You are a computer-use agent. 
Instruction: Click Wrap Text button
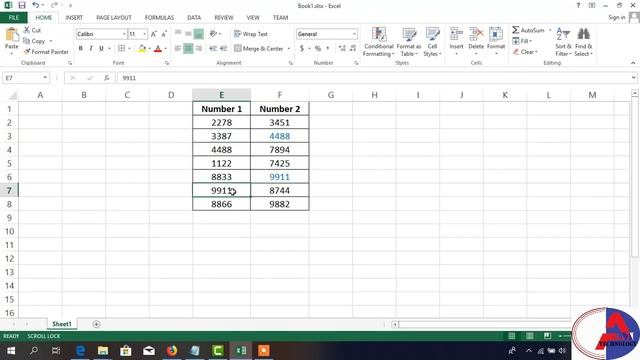click(x=251, y=34)
